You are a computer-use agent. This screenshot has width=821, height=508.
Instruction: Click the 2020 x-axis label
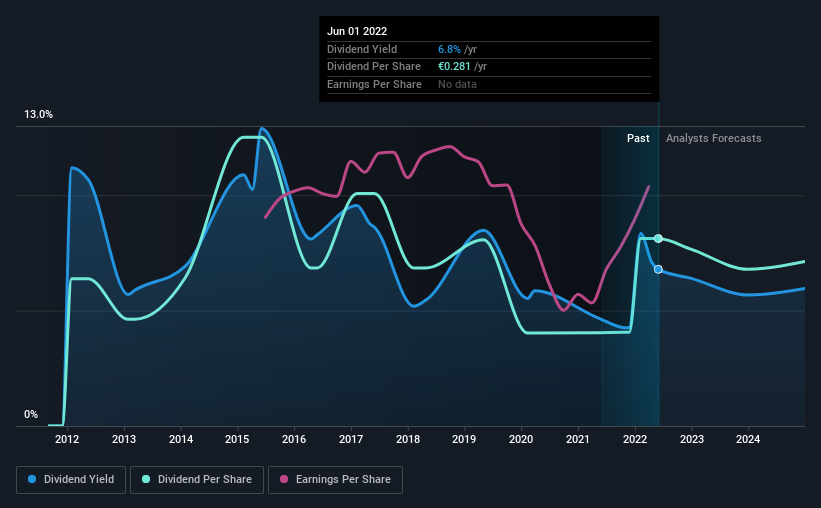[x=521, y=439]
